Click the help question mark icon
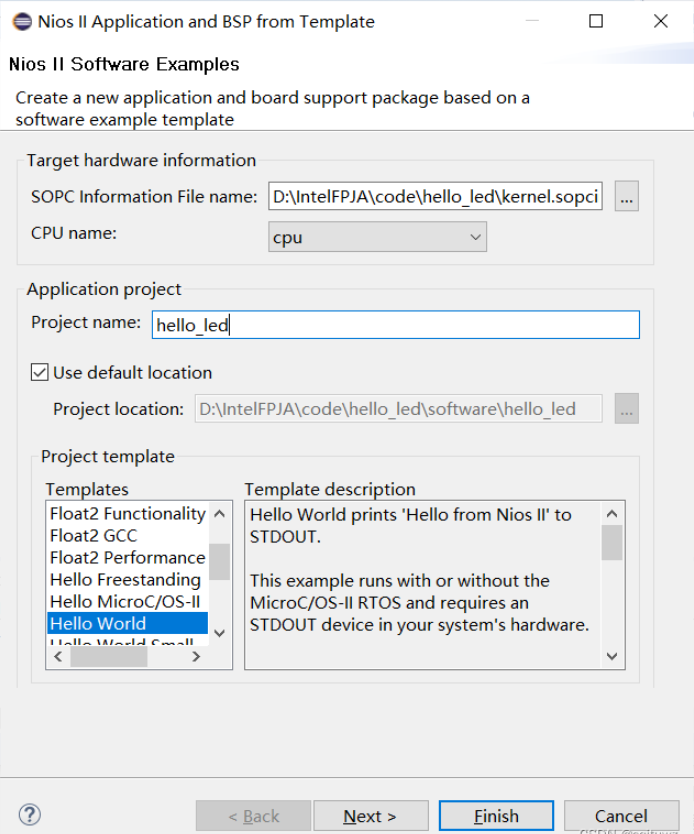 click(x=30, y=814)
